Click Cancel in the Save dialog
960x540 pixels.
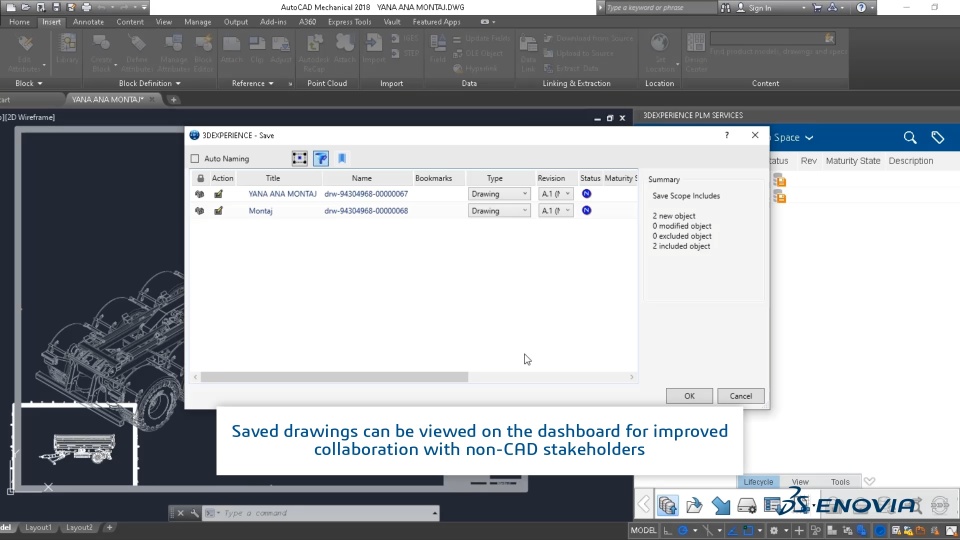pos(740,396)
